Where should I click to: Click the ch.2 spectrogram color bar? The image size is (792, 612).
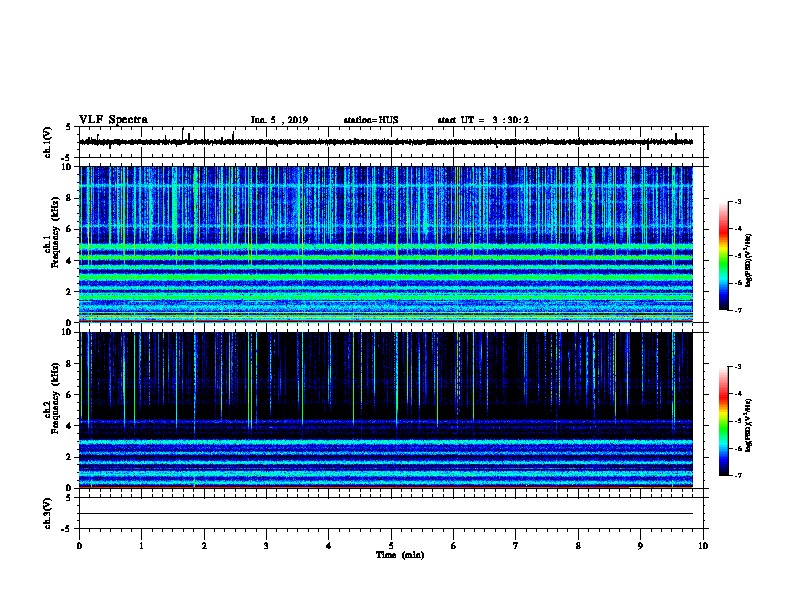click(x=723, y=421)
